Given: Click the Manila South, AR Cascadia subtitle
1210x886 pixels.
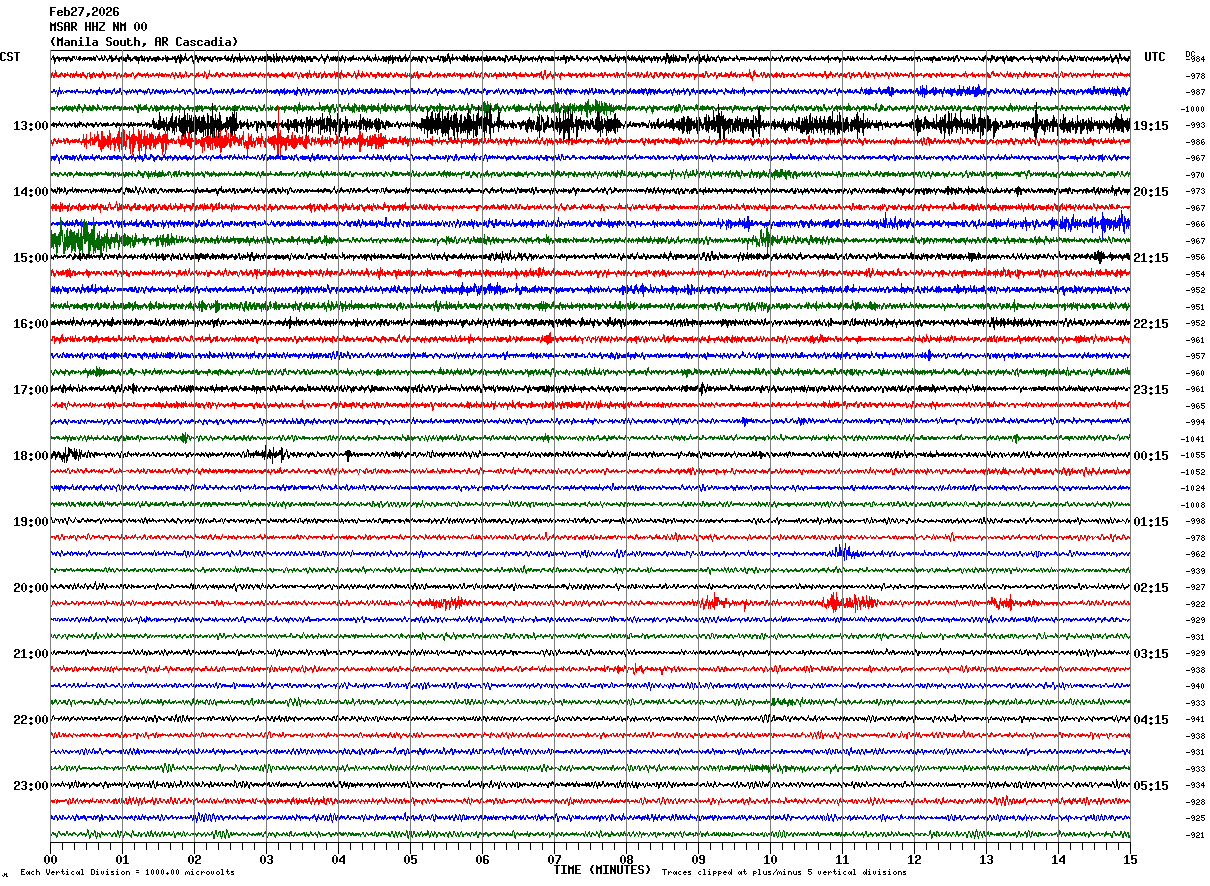Looking at the screenshot, I should tap(144, 42).
